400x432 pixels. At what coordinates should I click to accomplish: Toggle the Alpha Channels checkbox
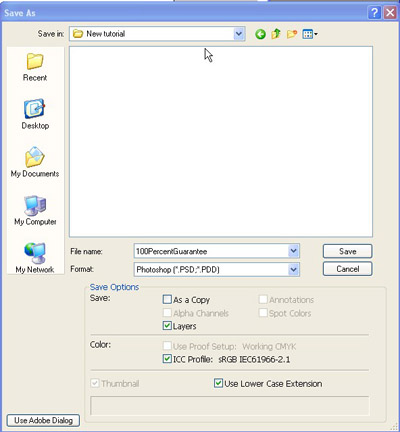click(167, 313)
